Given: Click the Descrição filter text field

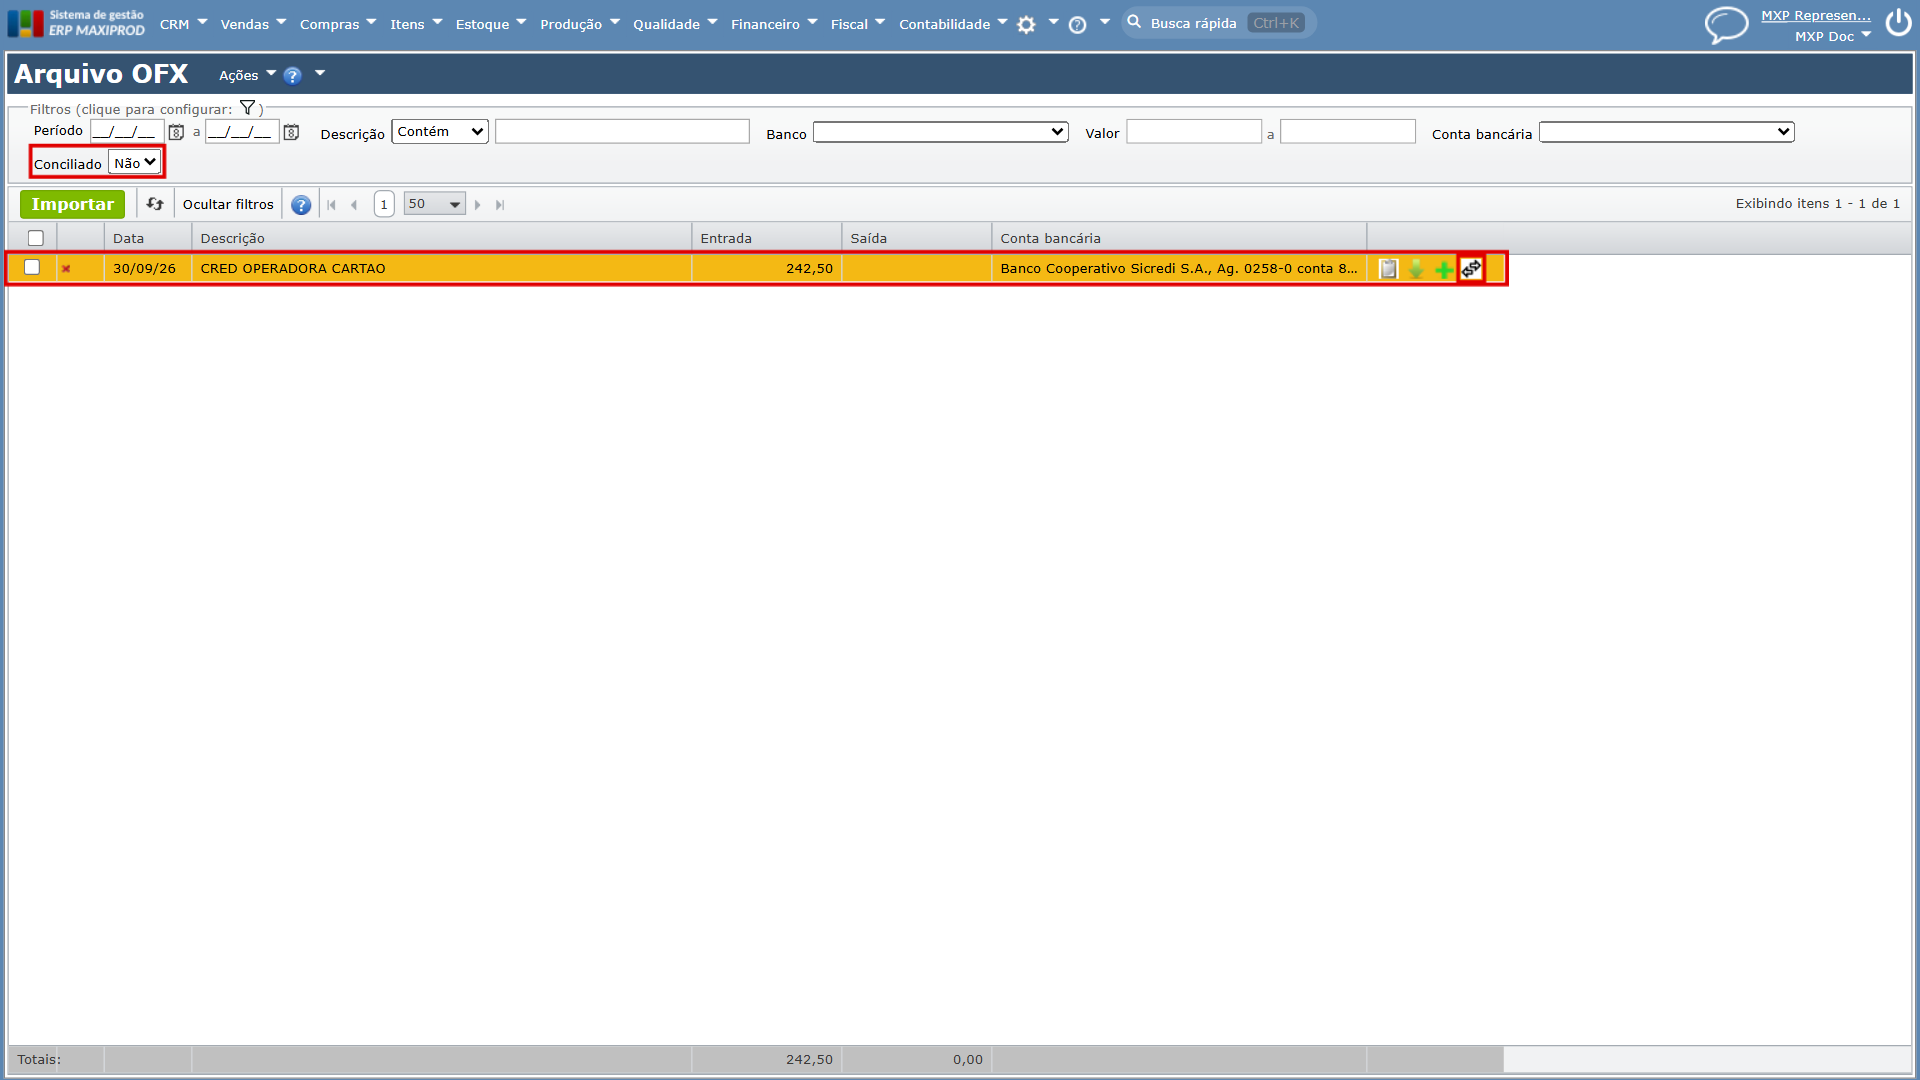Looking at the screenshot, I should pyautogui.click(x=622, y=132).
